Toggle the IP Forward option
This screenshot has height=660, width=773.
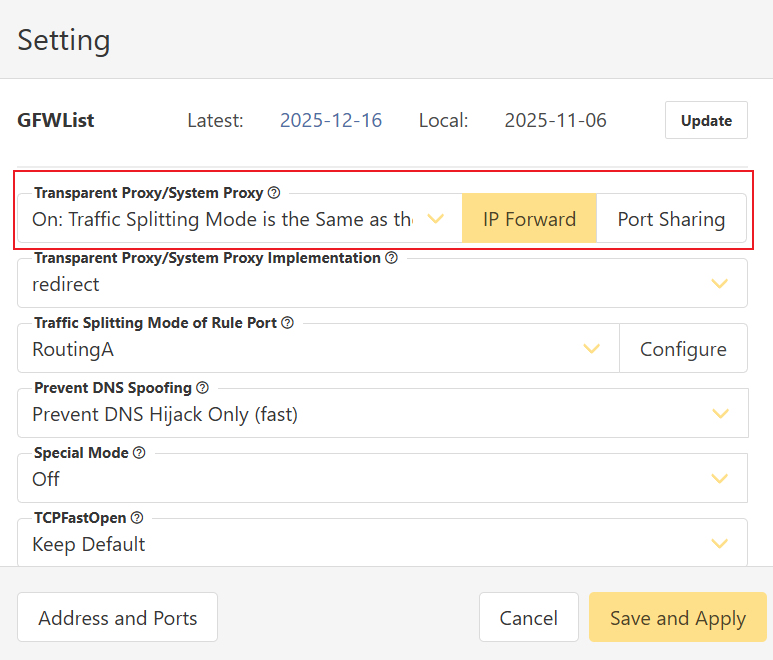click(529, 219)
